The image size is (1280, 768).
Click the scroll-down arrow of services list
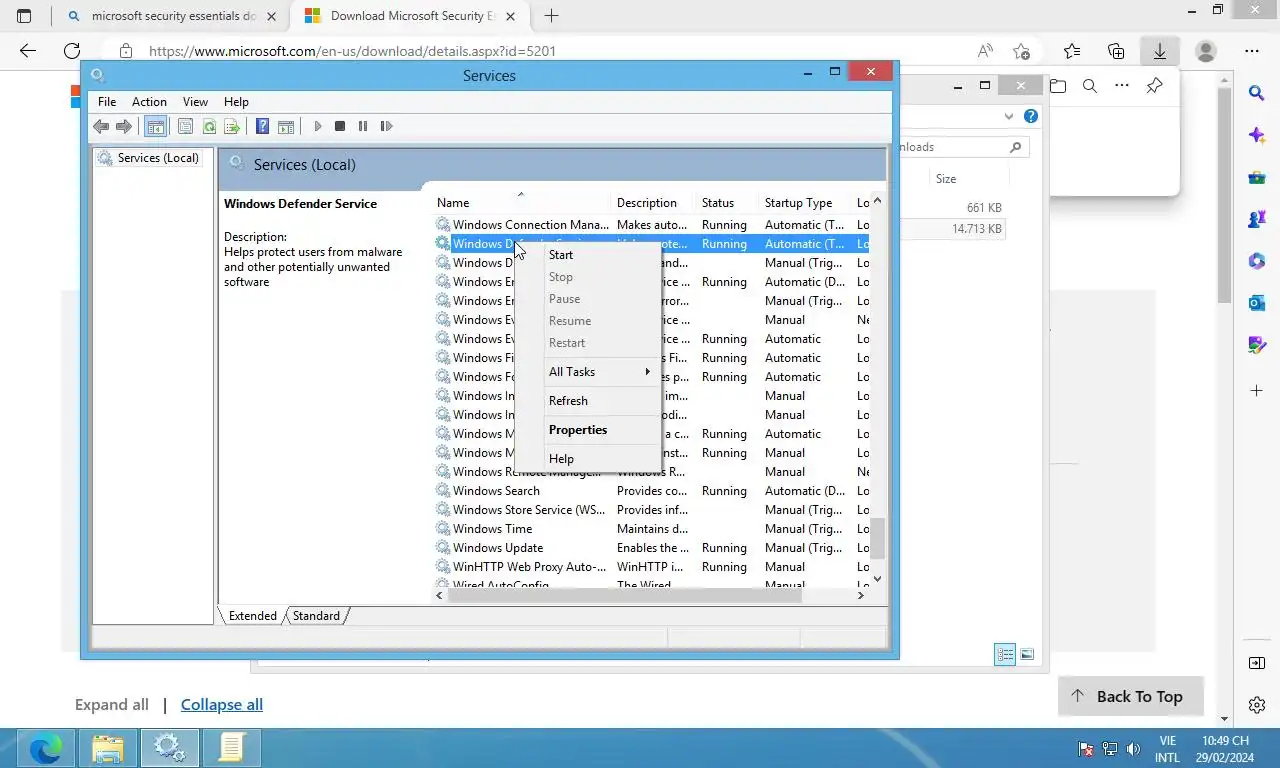(x=877, y=579)
